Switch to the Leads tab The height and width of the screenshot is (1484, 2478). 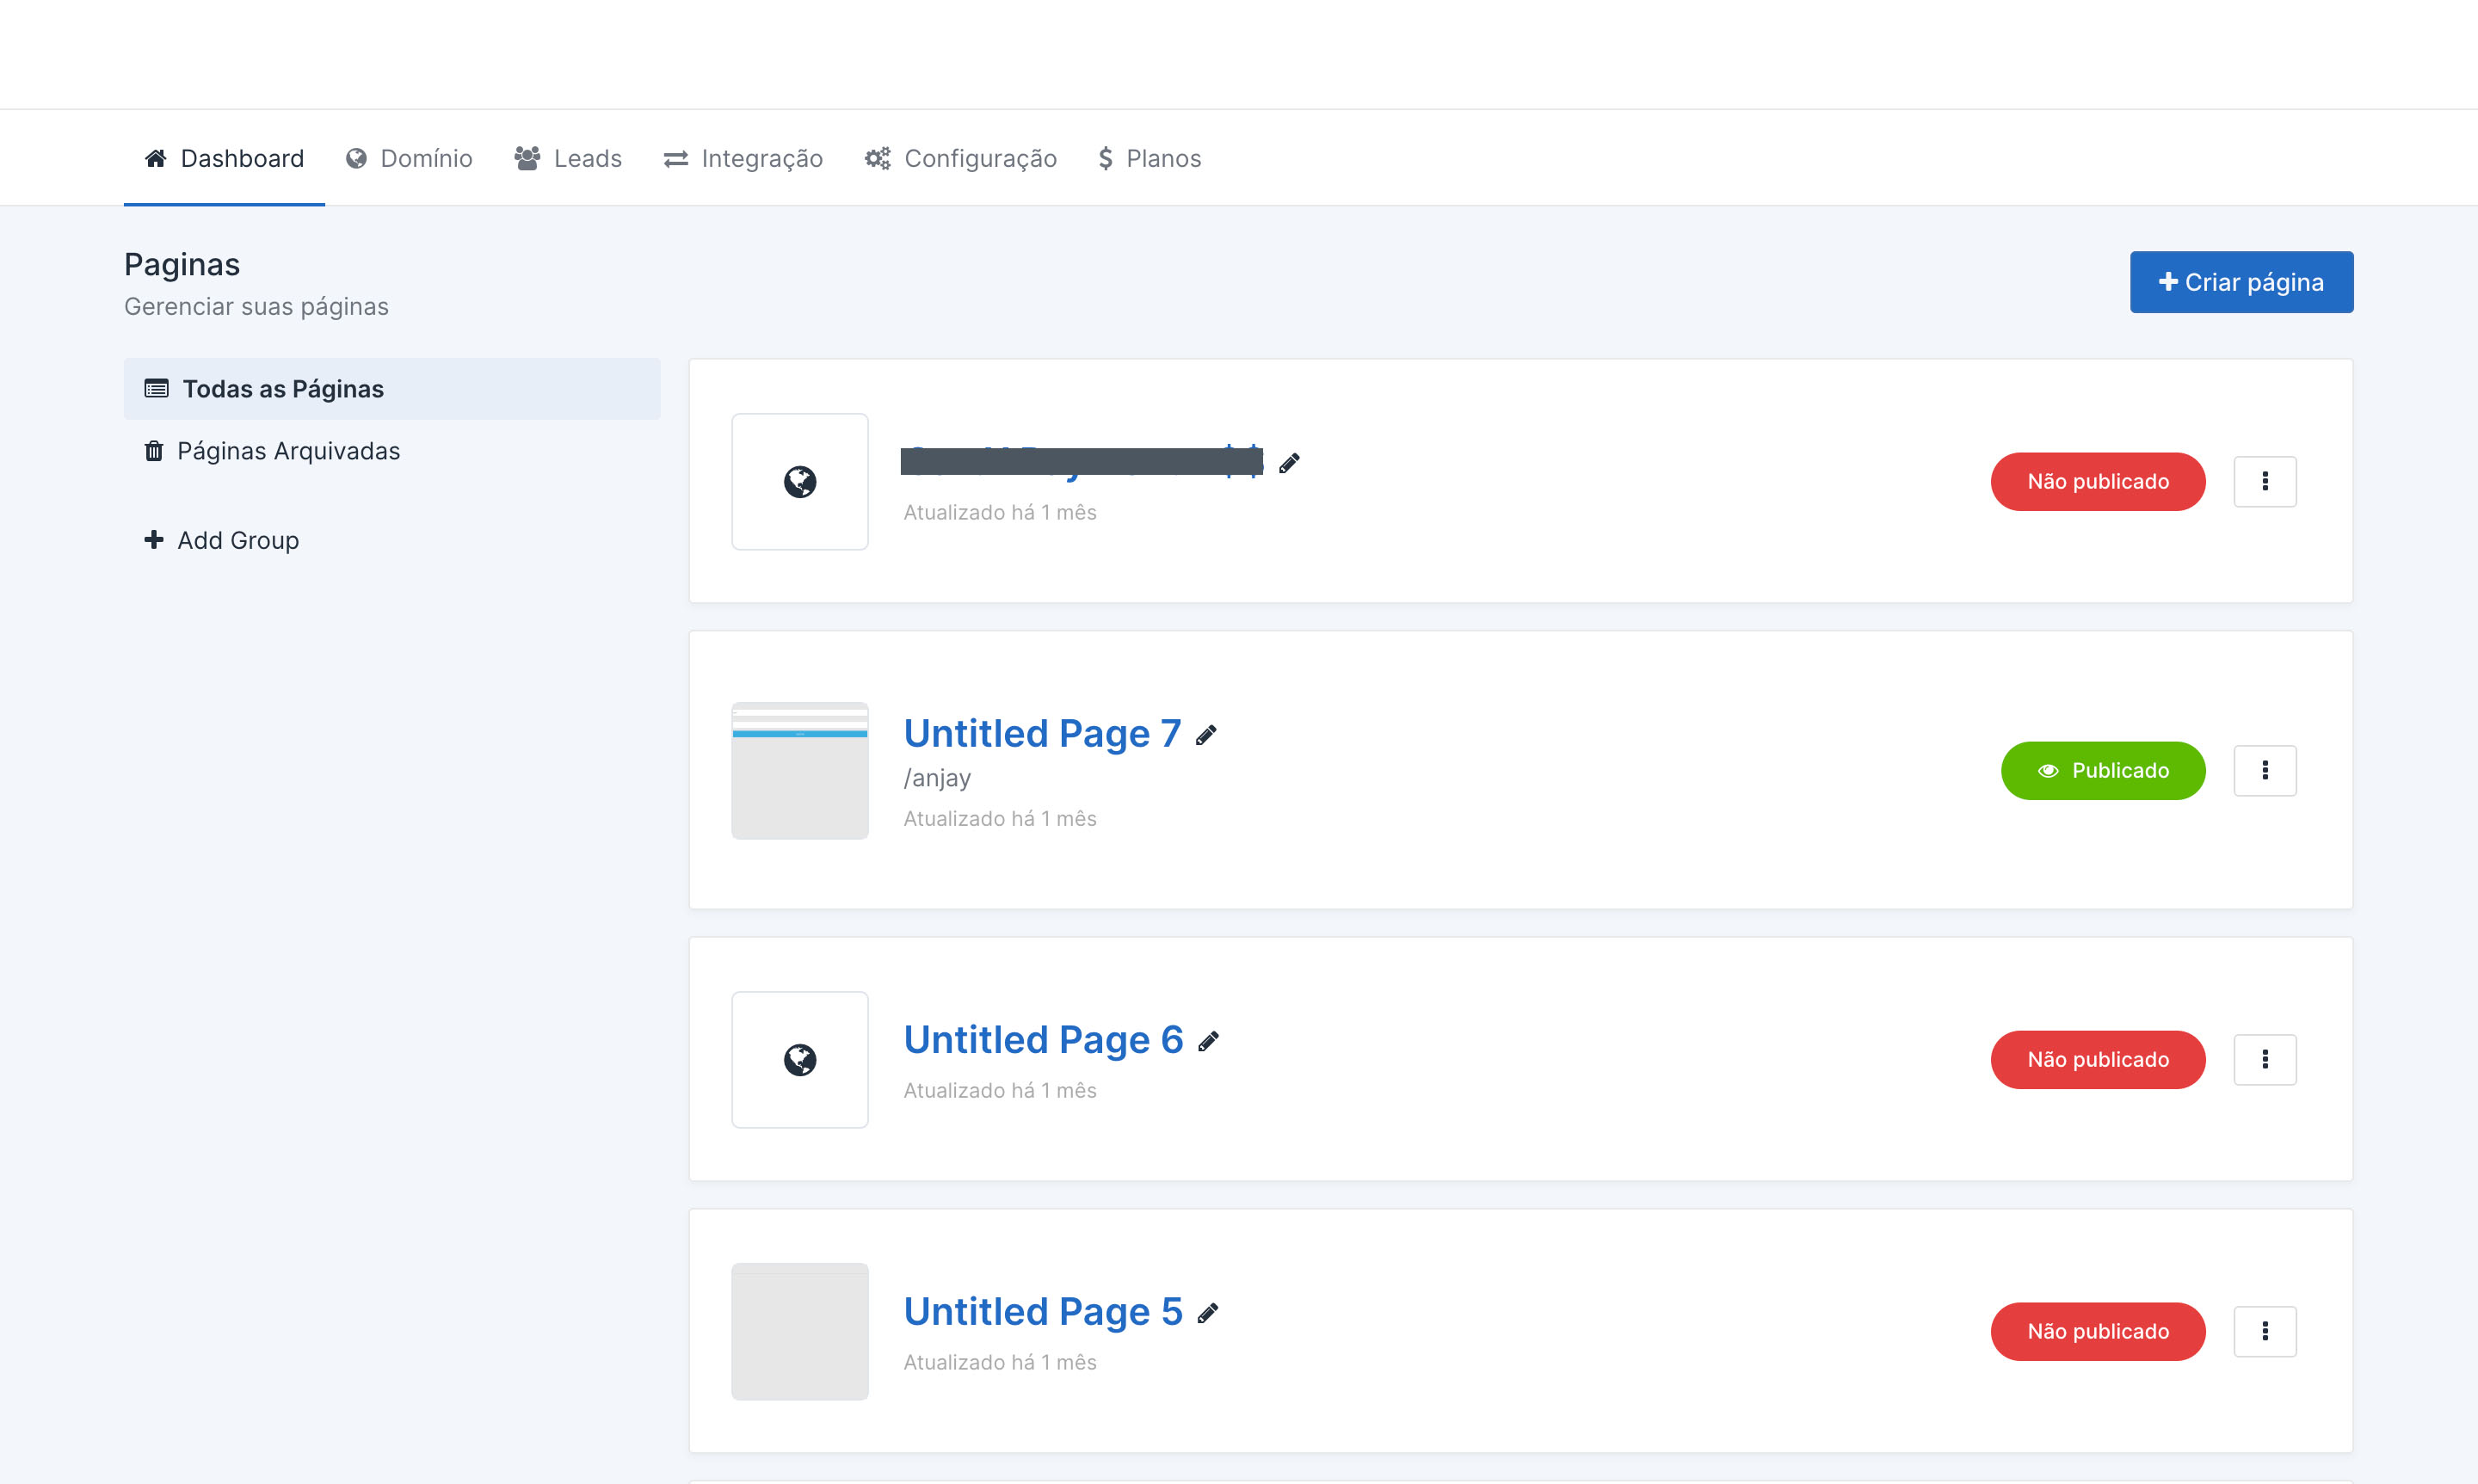(568, 159)
